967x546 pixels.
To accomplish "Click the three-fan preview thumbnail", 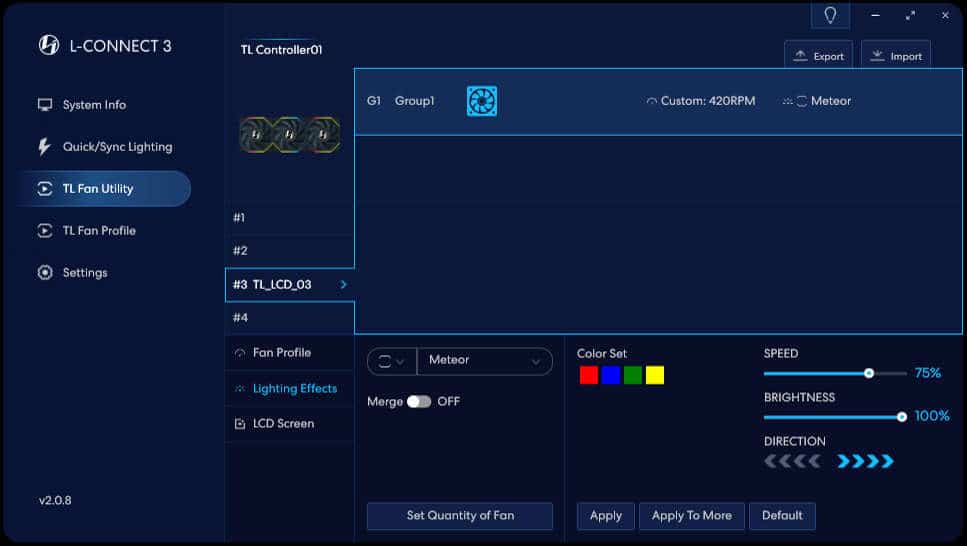I will coord(289,134).
